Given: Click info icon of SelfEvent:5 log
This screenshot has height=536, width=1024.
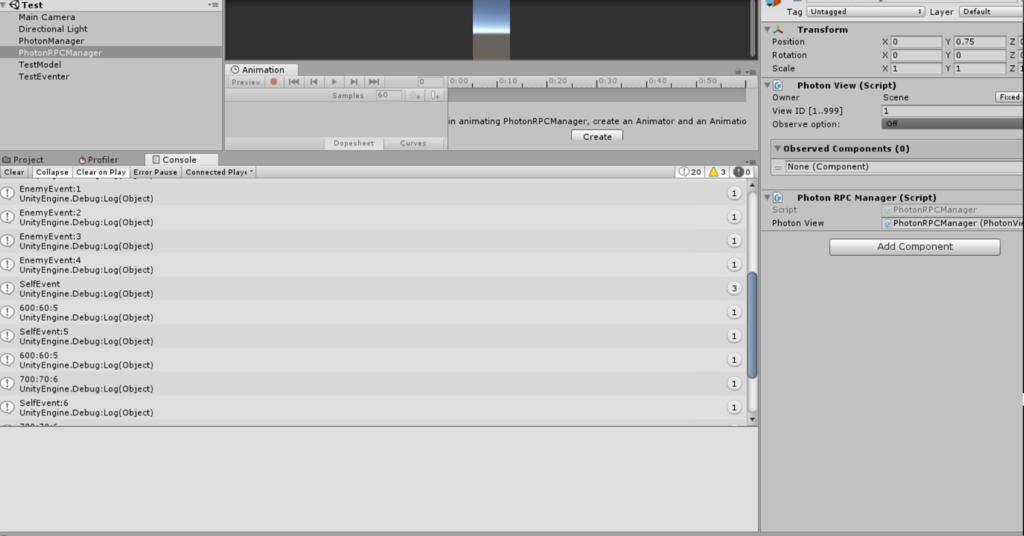Looking at the screenshot, I should click(7, 336).
